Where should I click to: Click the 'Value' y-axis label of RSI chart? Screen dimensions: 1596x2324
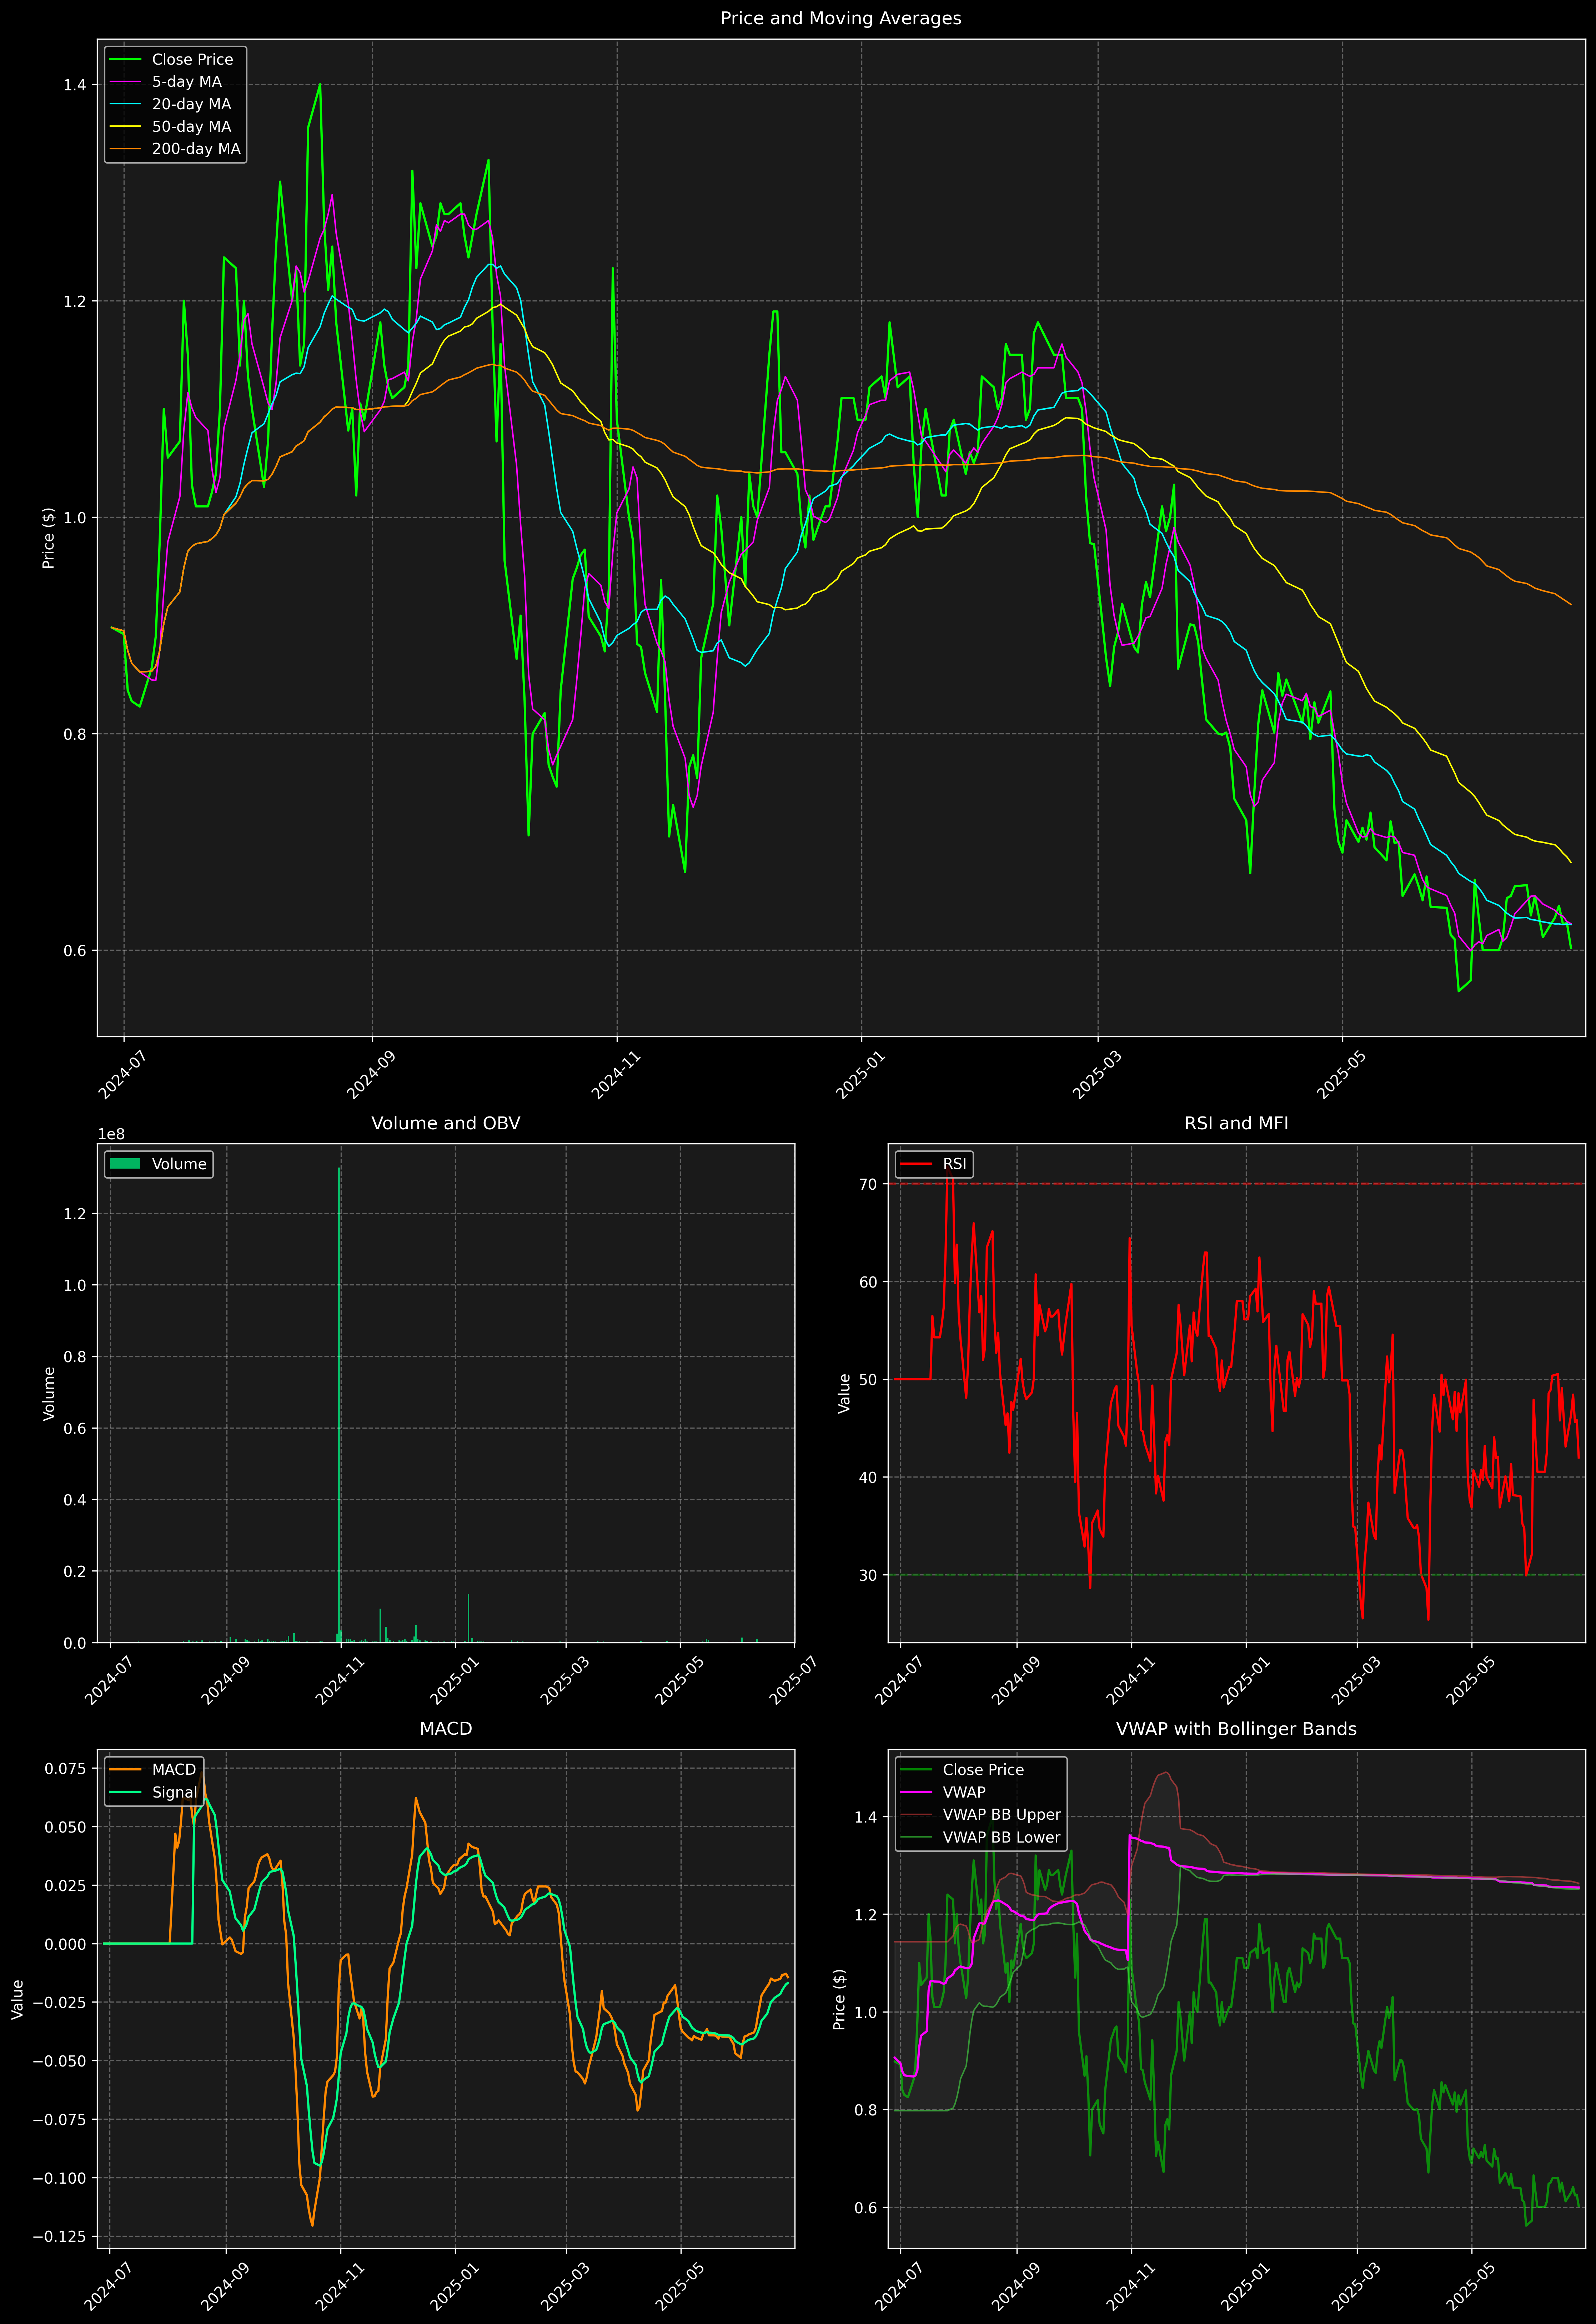coord(844,1393)
